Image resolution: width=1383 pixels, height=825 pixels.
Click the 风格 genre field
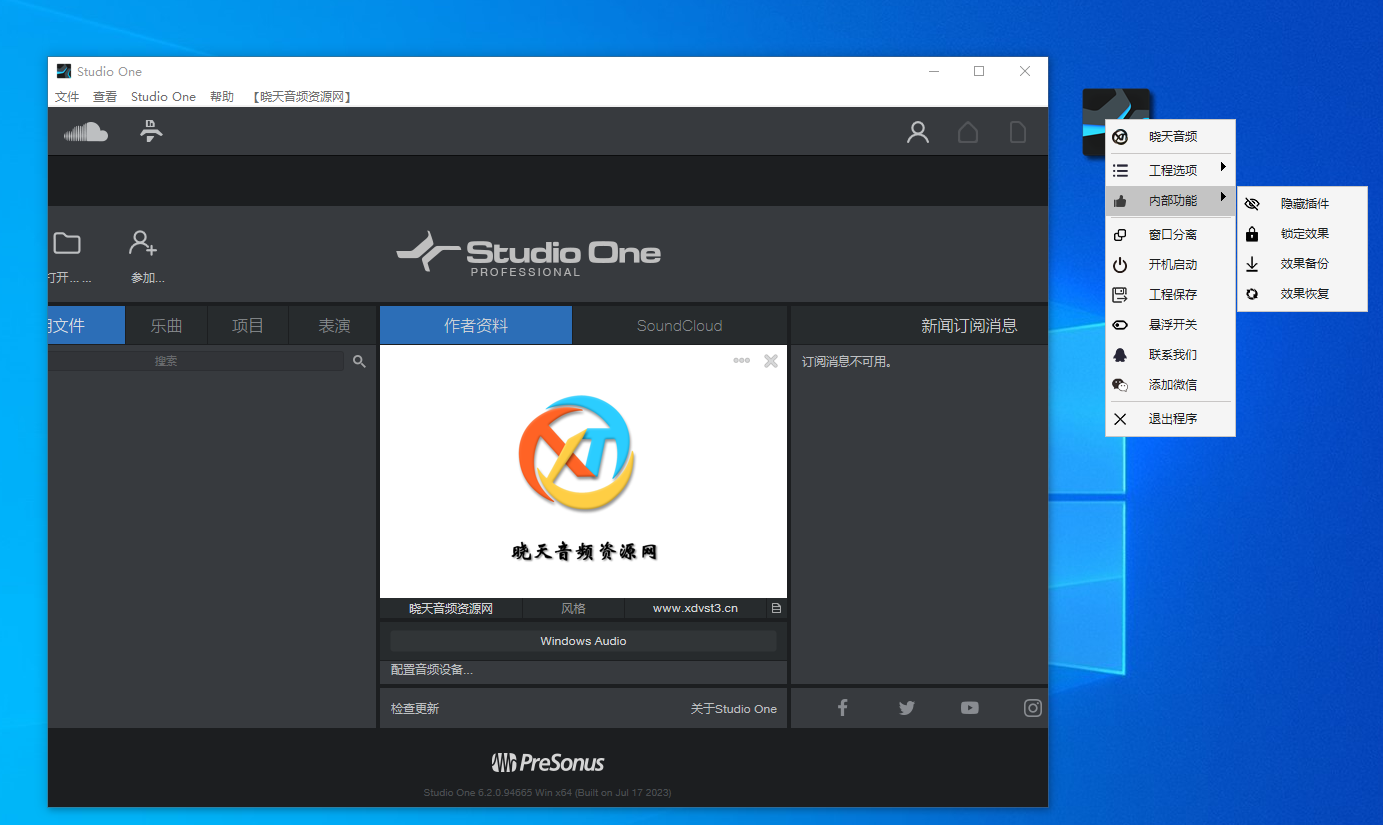(x=573, y=608)
